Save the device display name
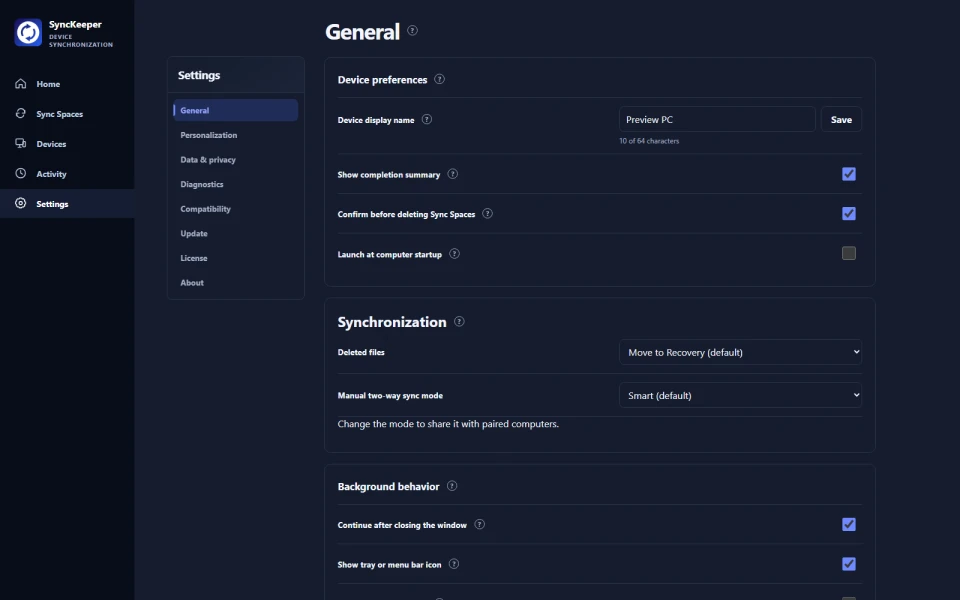This screenshot has width=960, height=600. tap(841, 119)
